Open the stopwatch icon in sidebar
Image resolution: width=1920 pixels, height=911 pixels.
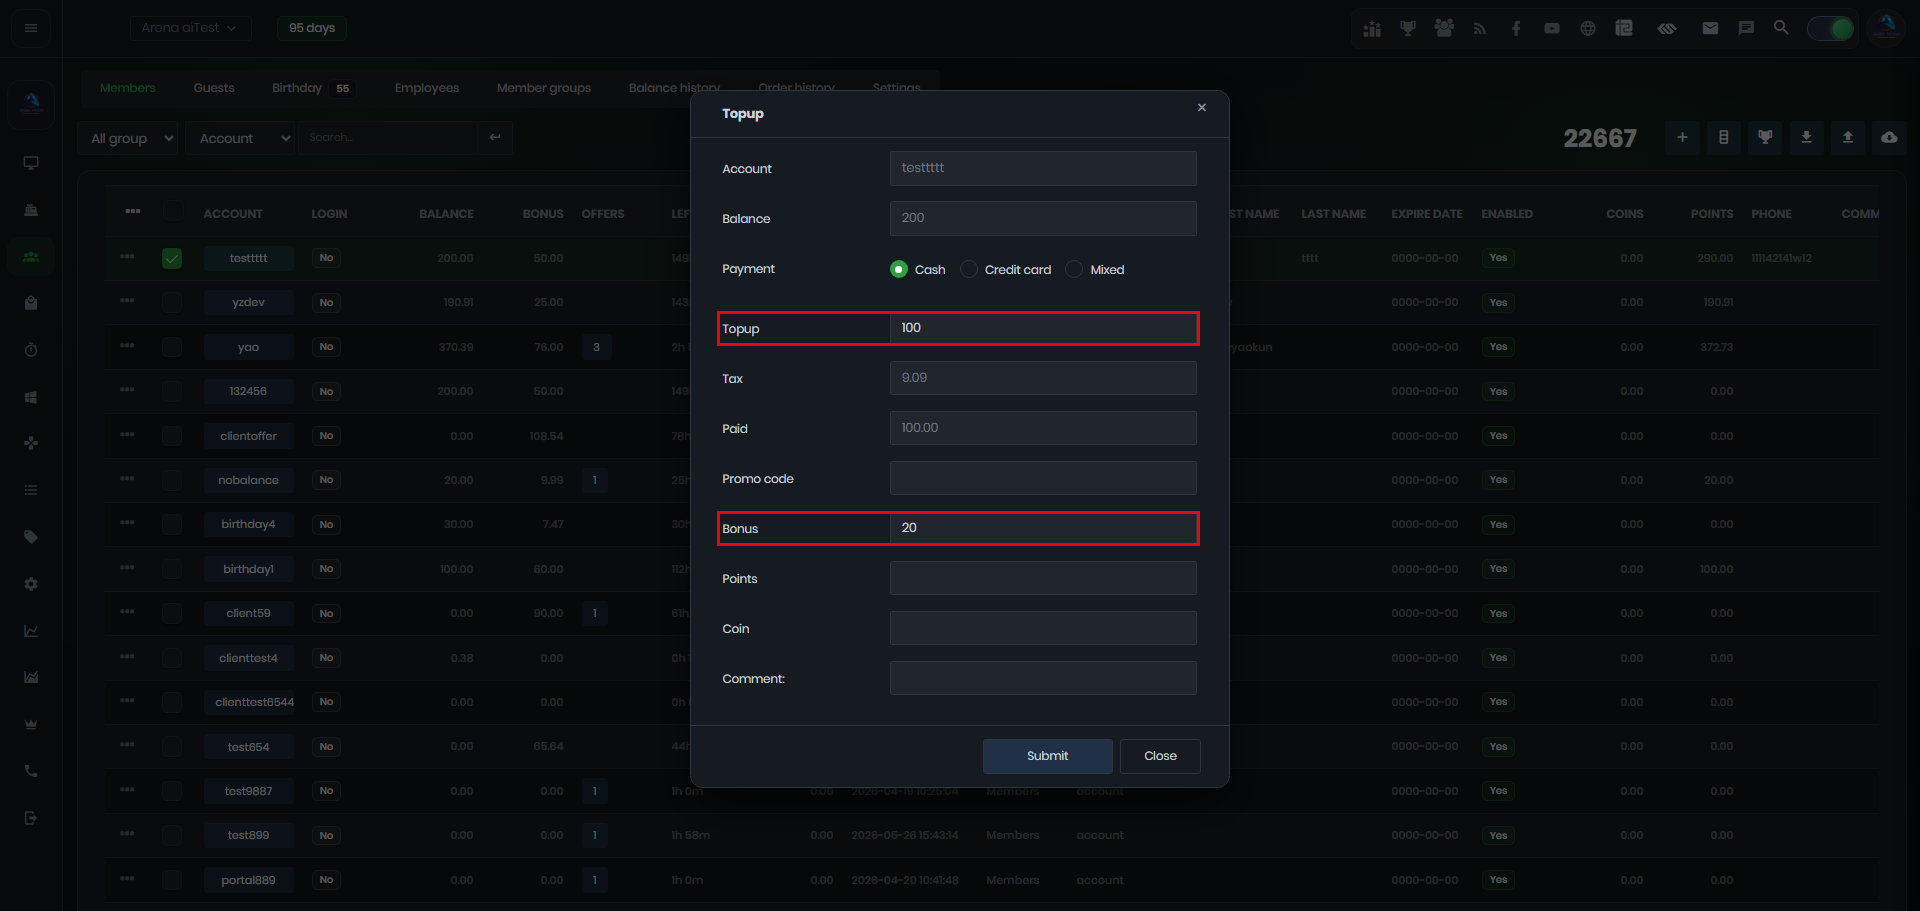pyautogui.click(x=31, y=350)
